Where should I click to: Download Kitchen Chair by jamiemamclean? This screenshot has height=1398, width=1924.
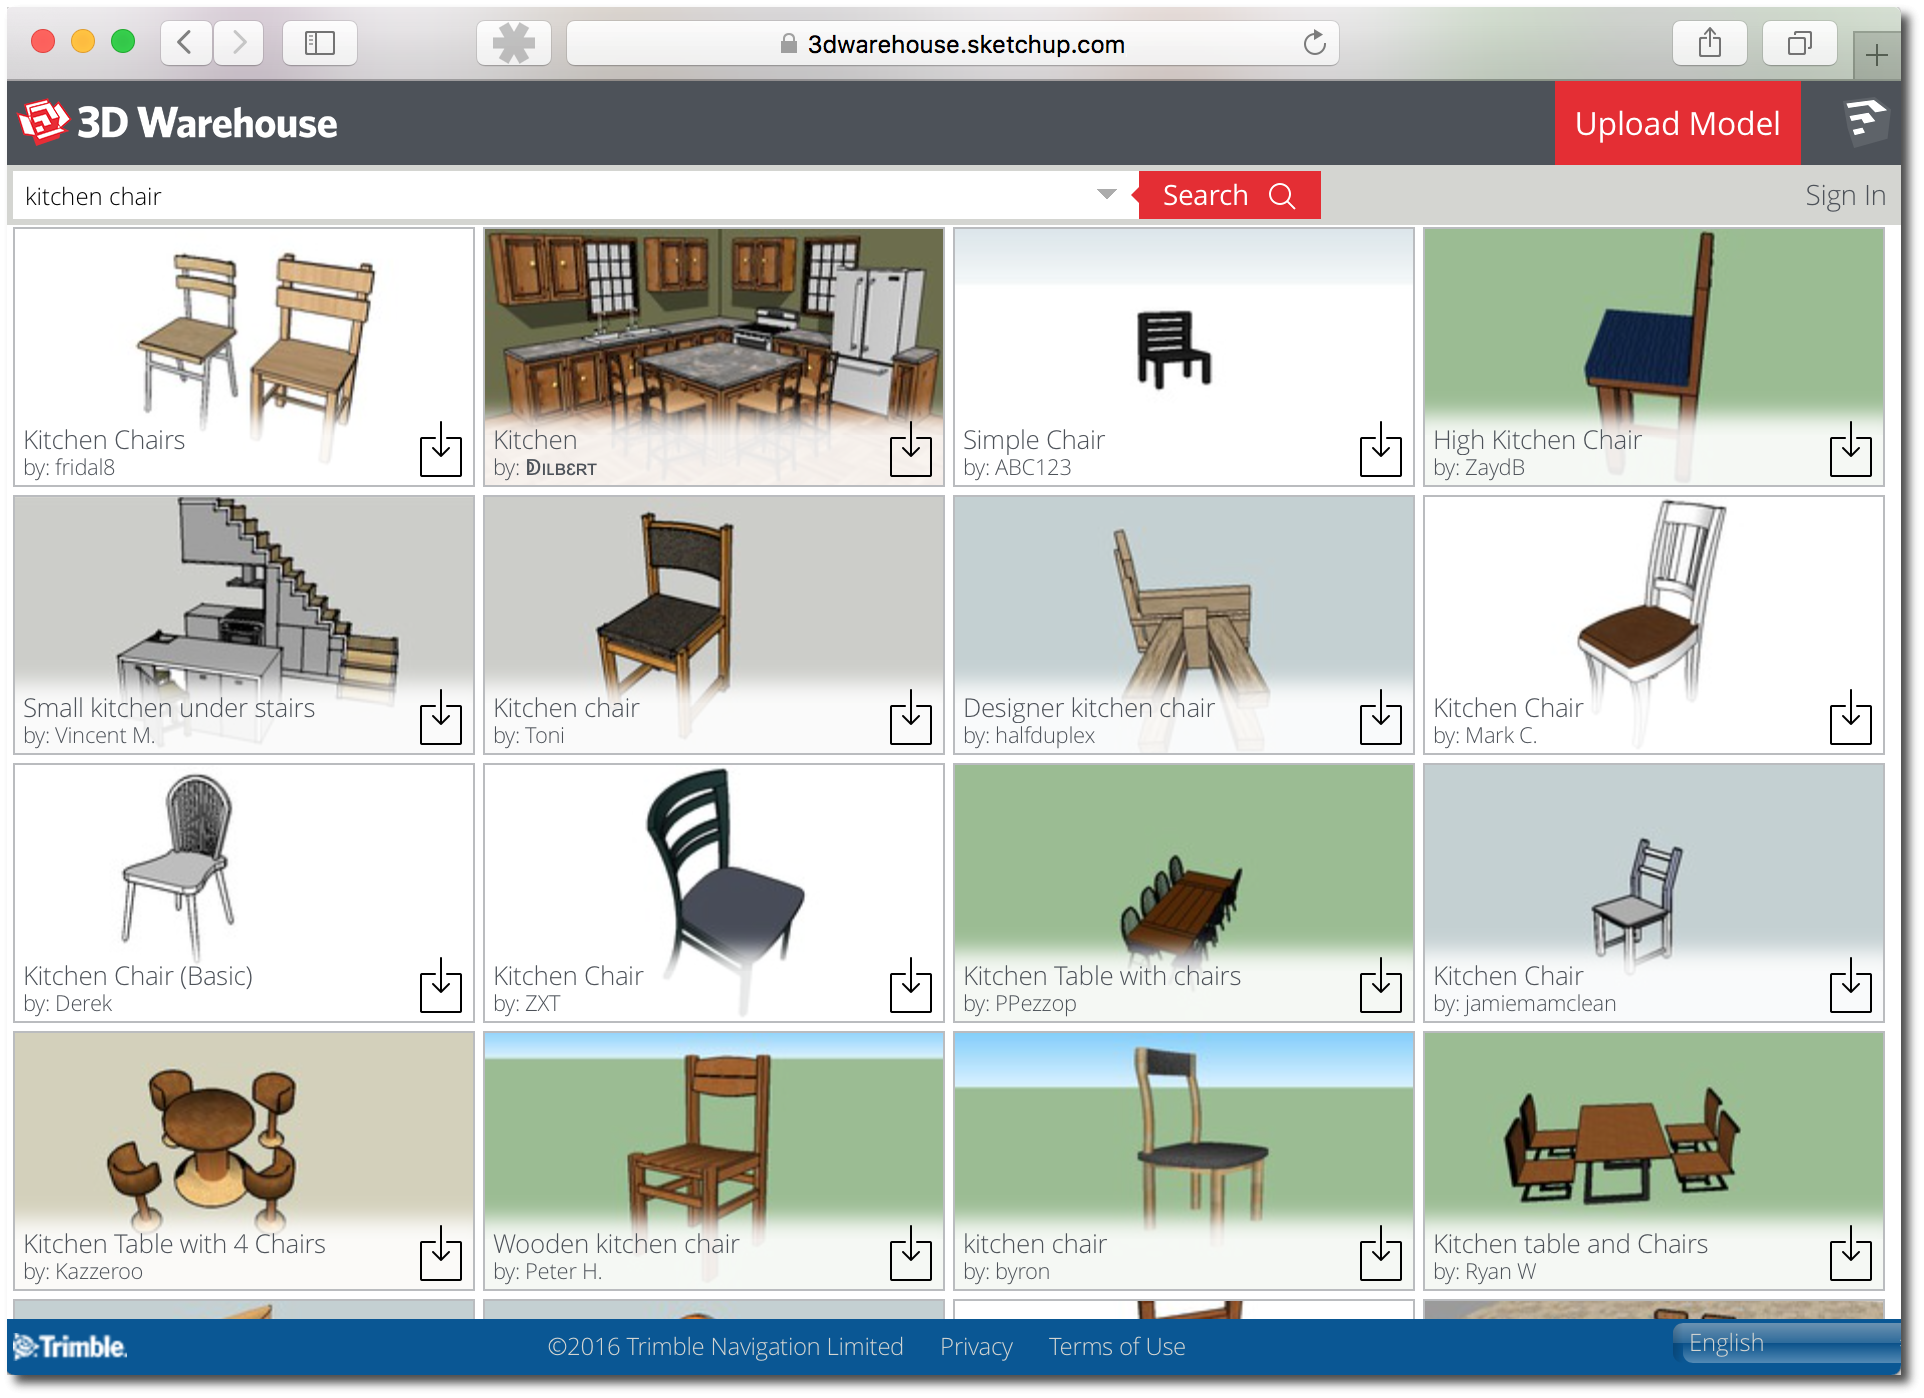click(1850, 986)
